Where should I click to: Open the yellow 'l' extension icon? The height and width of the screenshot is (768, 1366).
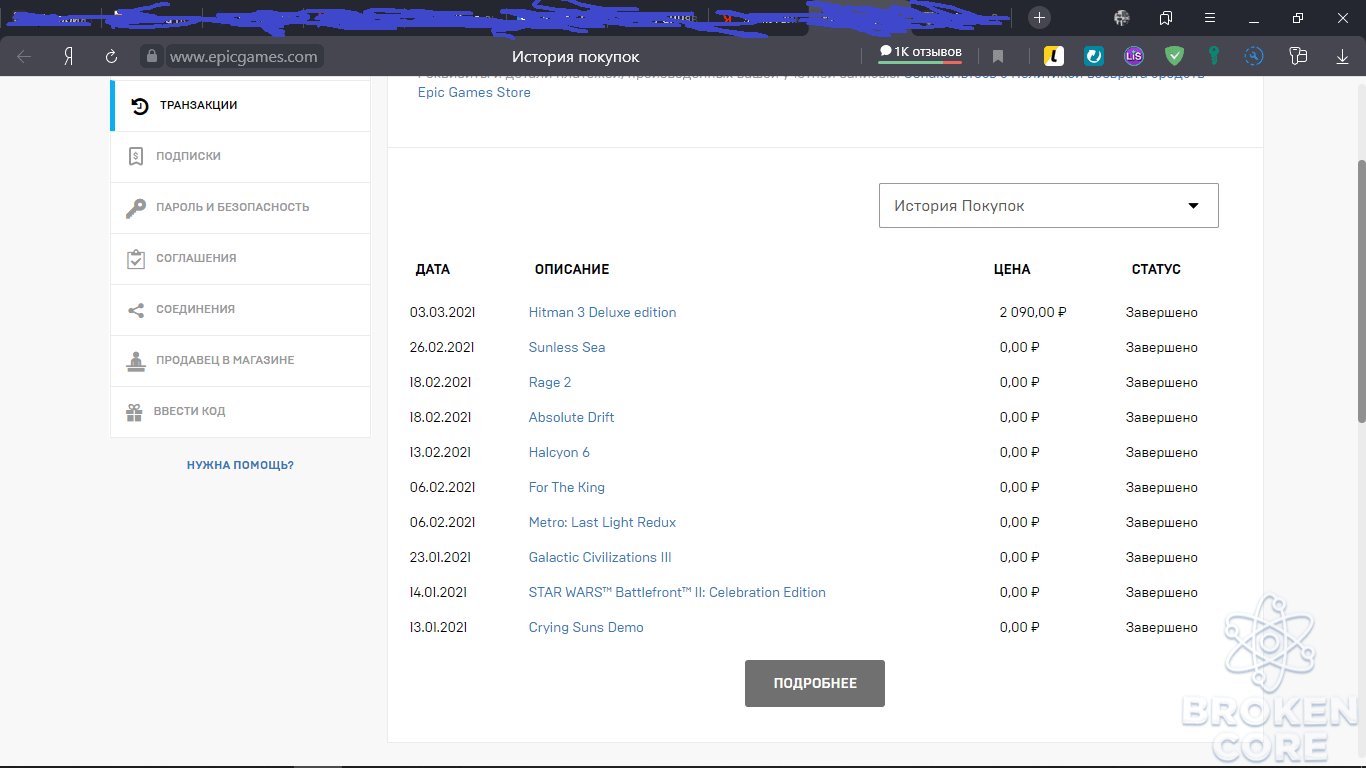tap(1053, 56)
